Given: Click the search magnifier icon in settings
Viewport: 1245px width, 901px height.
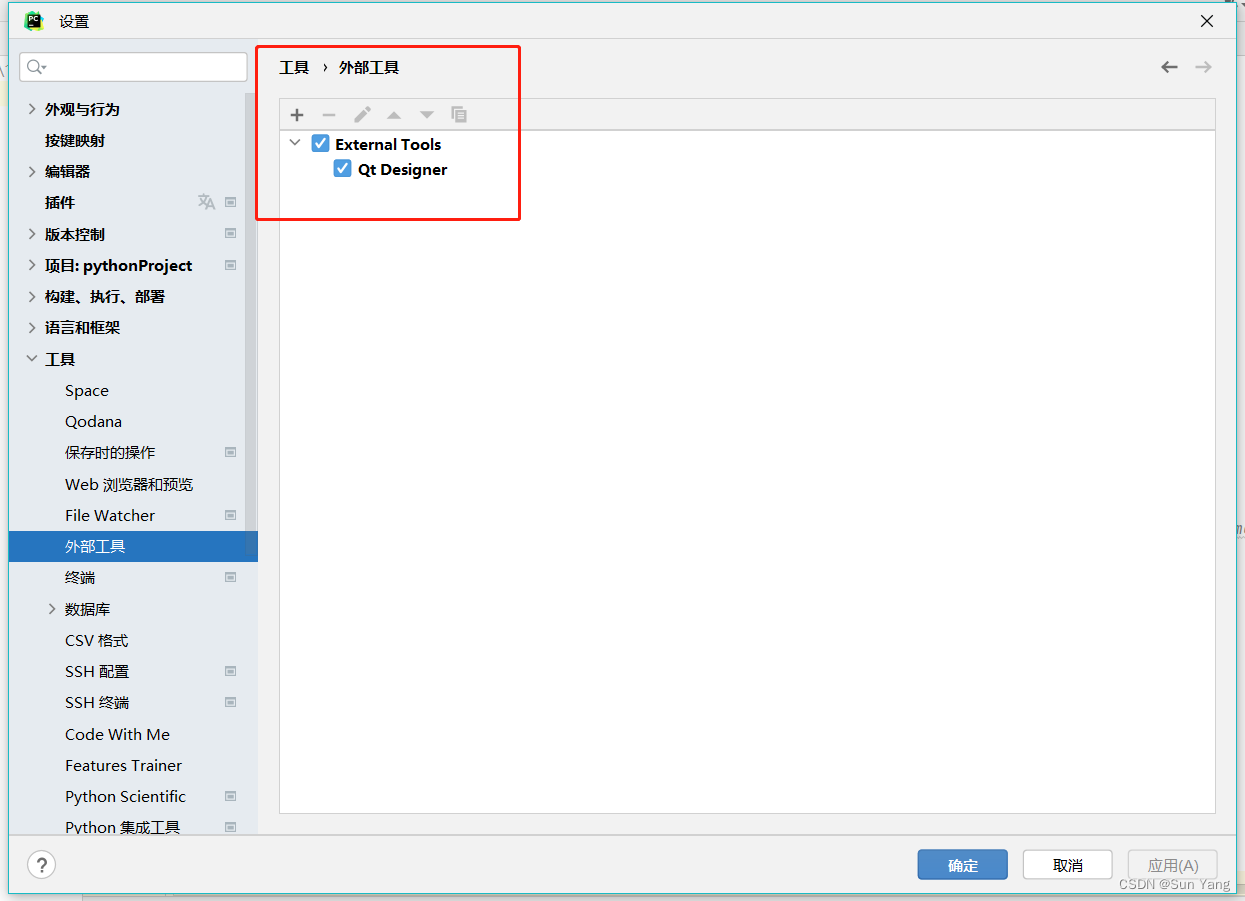Looking at the screenshot, I should [x=36, y=67].
